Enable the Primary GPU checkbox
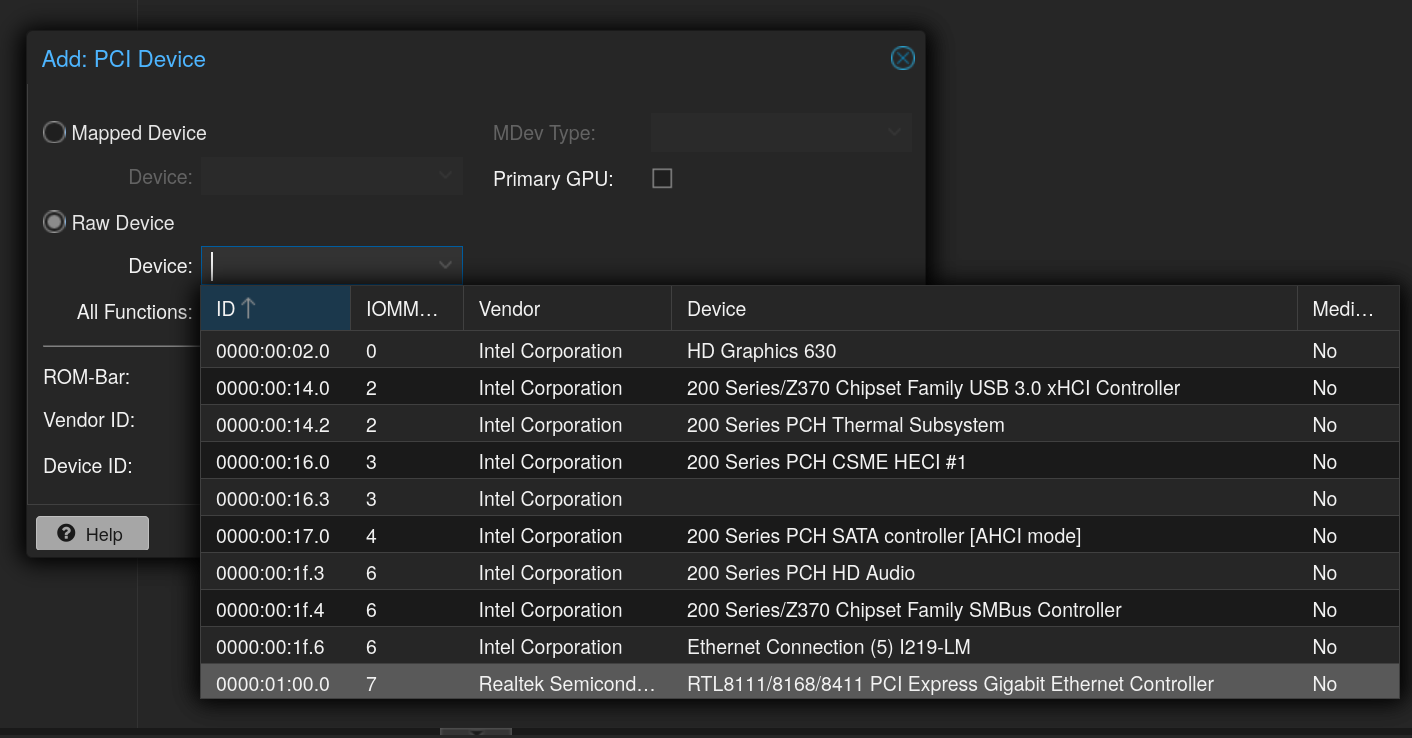1412x738 pixels. [662, 179]
